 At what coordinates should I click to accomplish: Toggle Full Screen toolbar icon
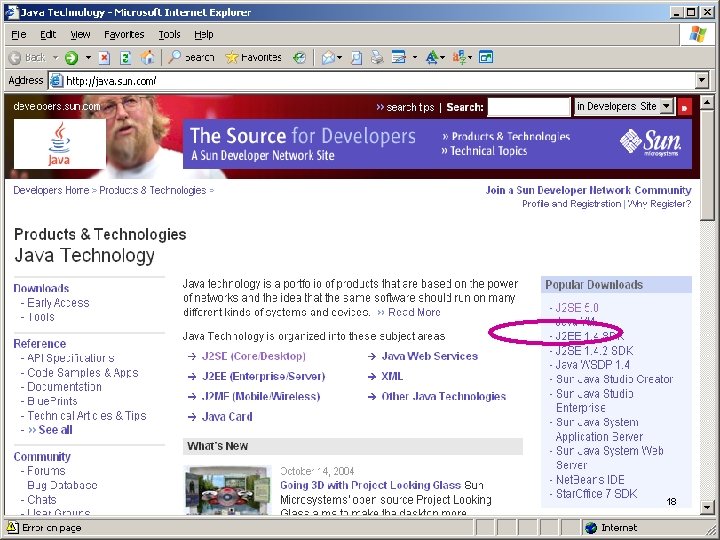point(486,57)
